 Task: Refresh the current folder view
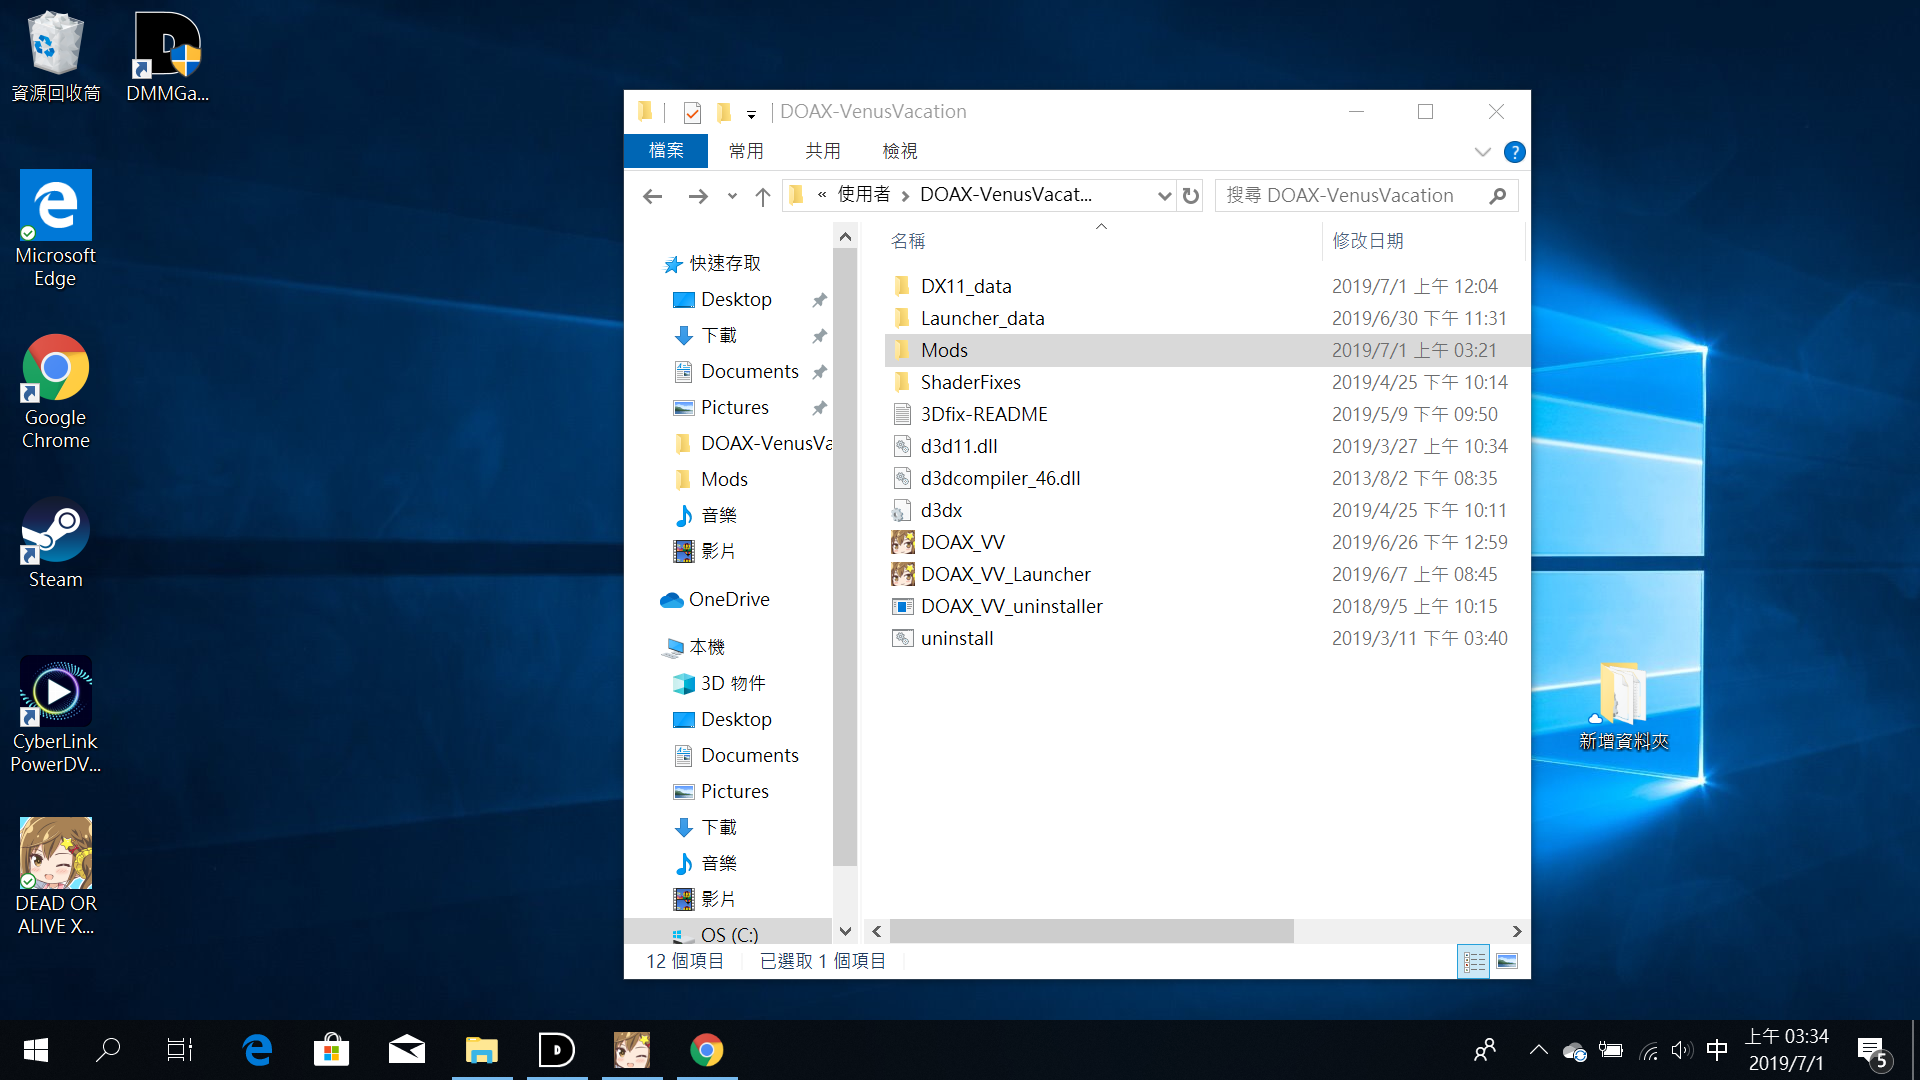1191,196
